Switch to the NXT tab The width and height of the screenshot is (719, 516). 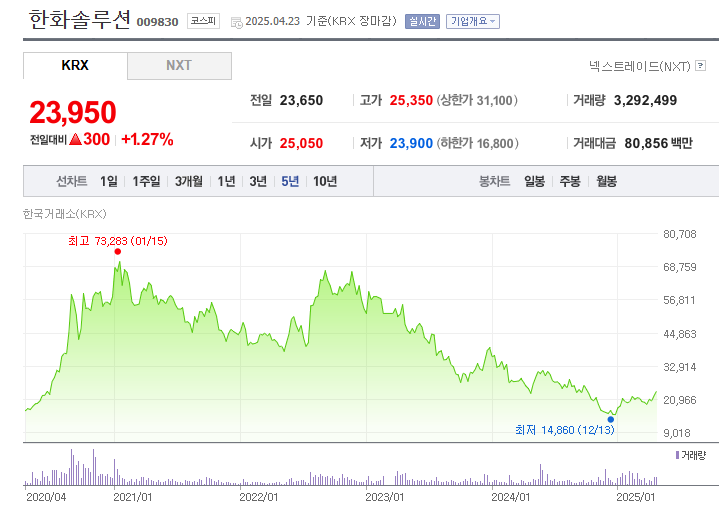point(179,66)
